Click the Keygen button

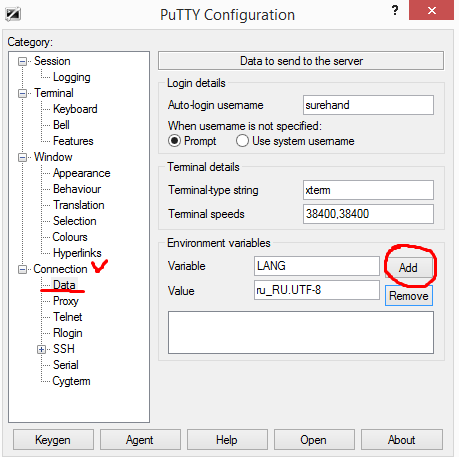[x=53, y=440]
